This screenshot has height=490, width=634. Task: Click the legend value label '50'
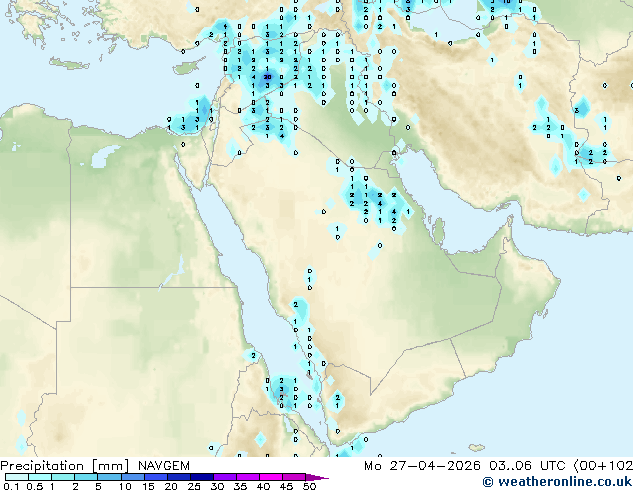309,486
